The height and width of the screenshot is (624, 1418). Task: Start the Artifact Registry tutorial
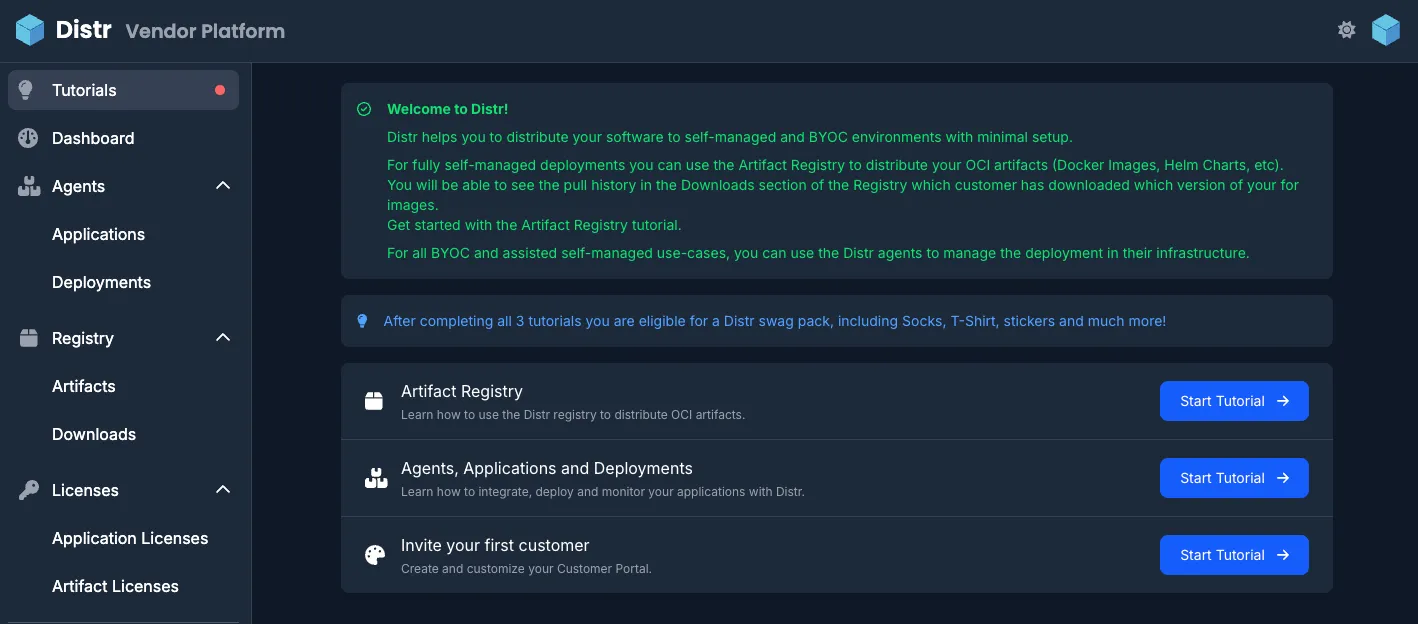pos(1234,400)
